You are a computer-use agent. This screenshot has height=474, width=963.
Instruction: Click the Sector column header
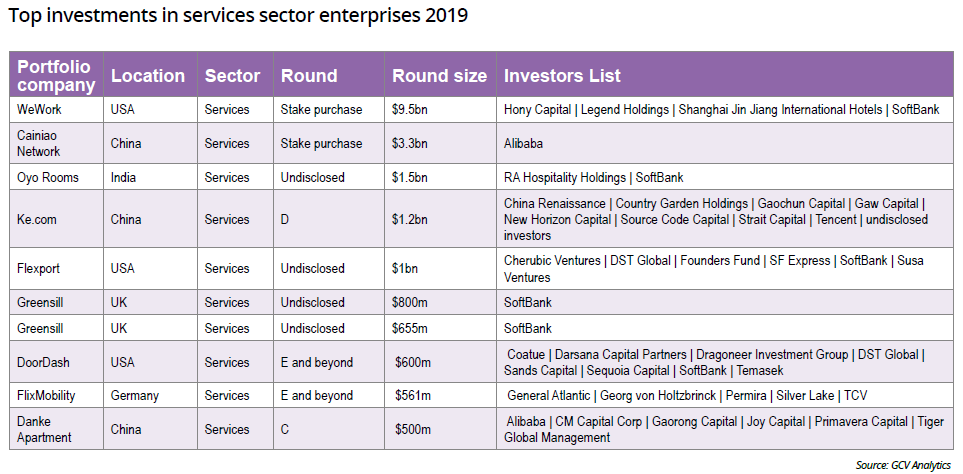(x=232, y=76)
